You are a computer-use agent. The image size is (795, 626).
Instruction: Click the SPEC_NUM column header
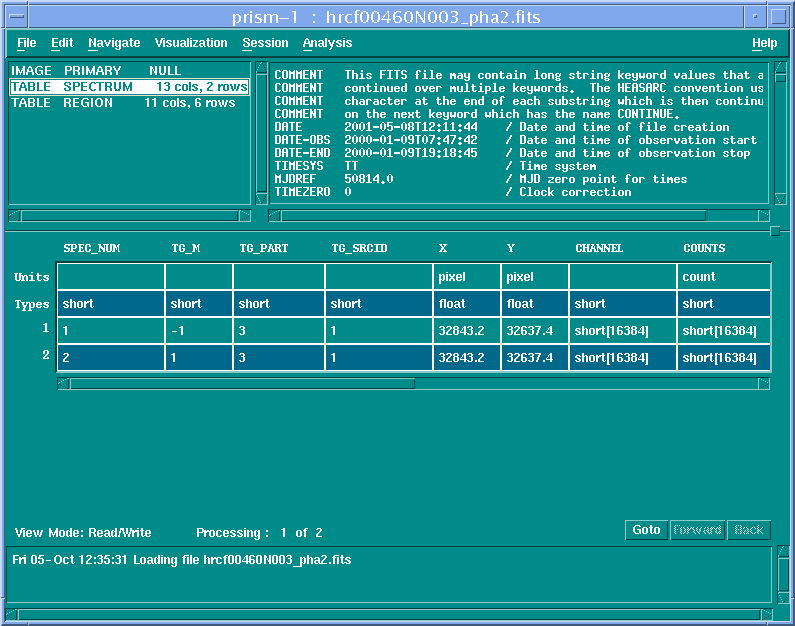pos(92,248)
